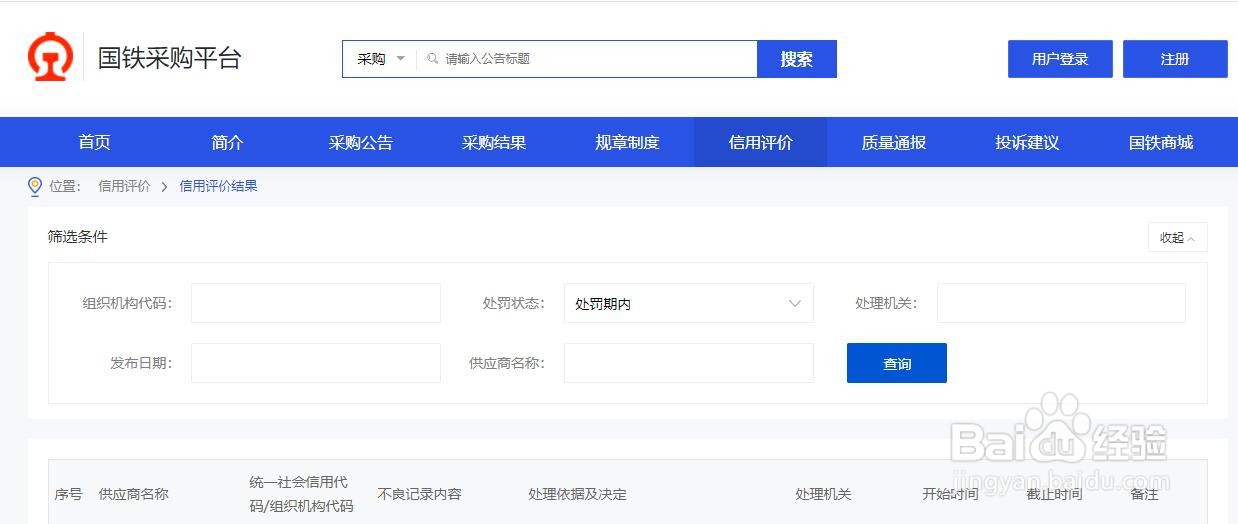Click the 搜索 button
Viewport: 1238px width, 524px height.
click(x=797, y=59)
